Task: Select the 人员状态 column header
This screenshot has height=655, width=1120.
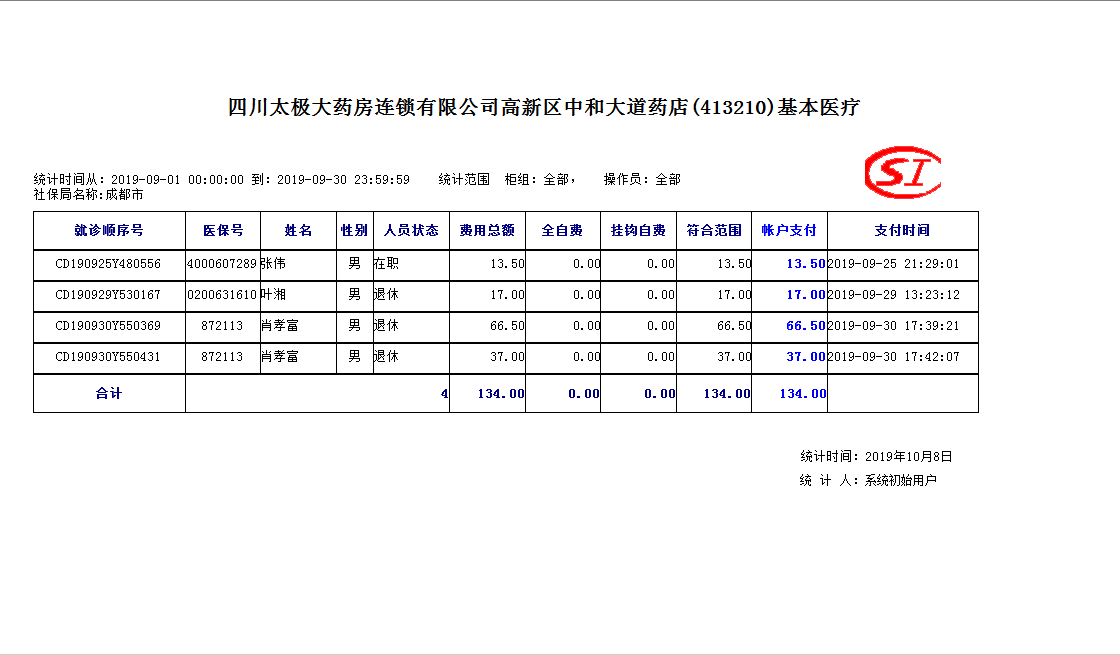Action: pos(411,231)
